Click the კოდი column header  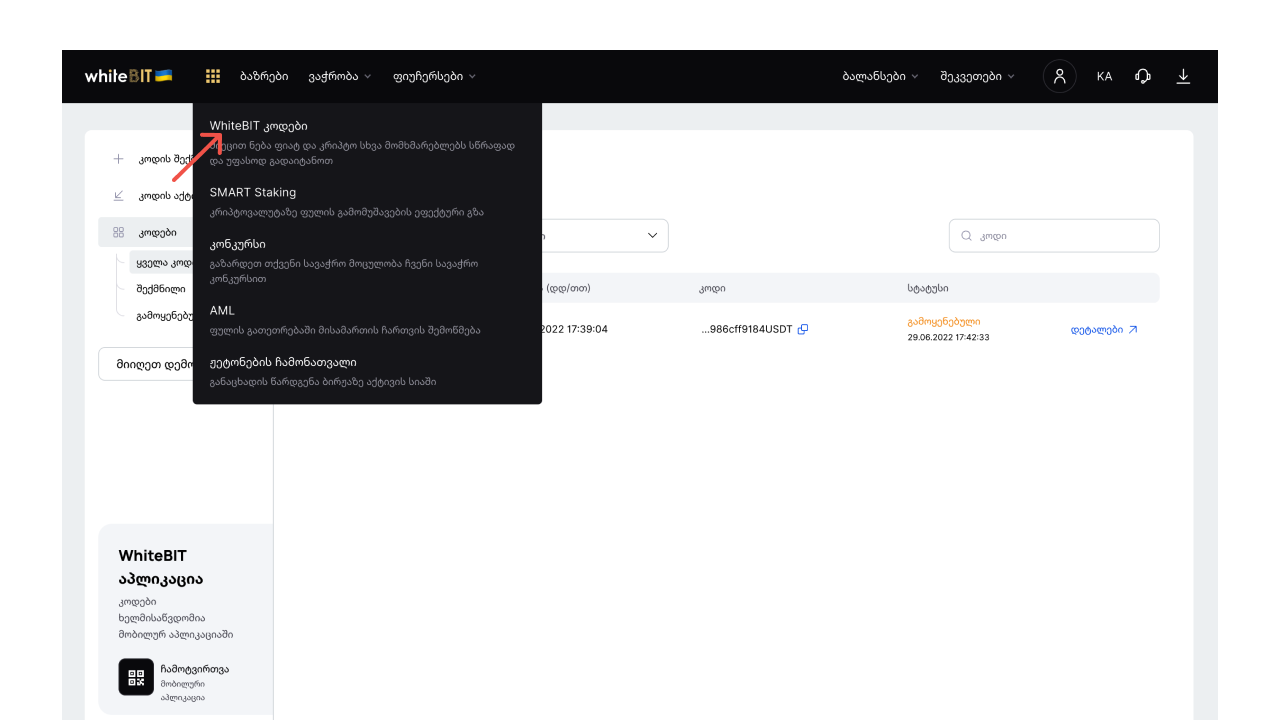712,288
